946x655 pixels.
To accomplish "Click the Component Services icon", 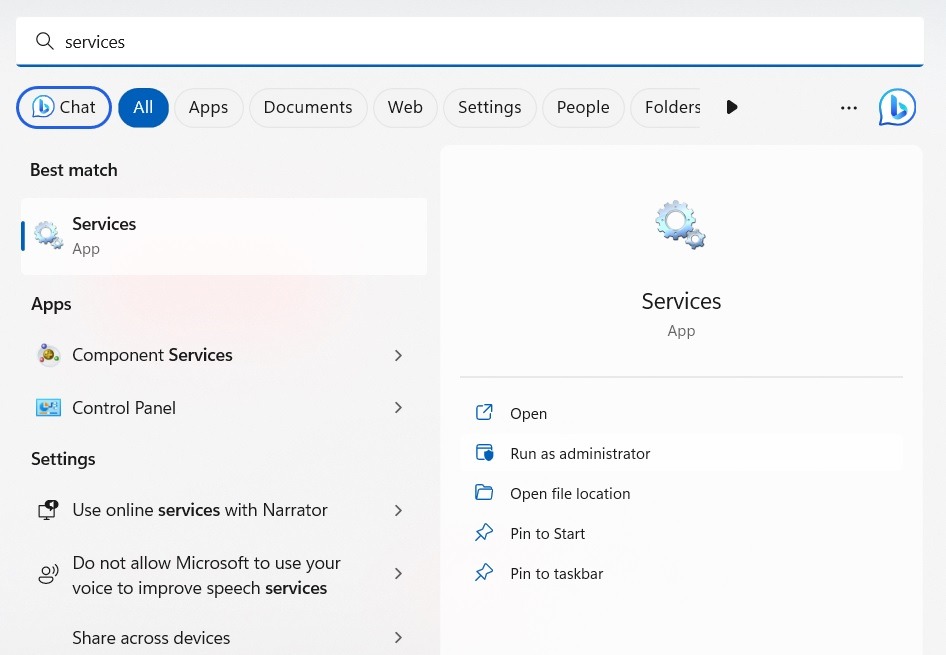I will click(x=48, y=355).
